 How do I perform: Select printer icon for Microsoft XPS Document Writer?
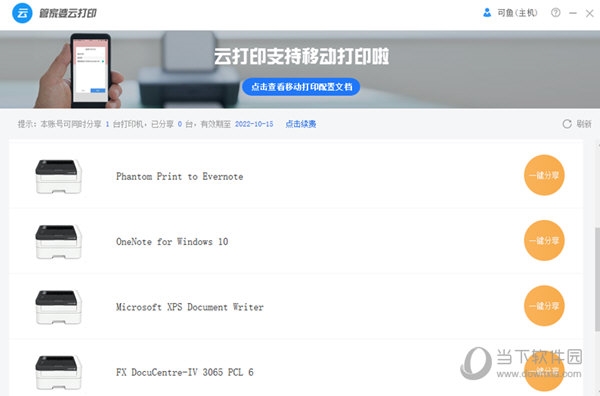pyautogui.click(x=58, y=307)
